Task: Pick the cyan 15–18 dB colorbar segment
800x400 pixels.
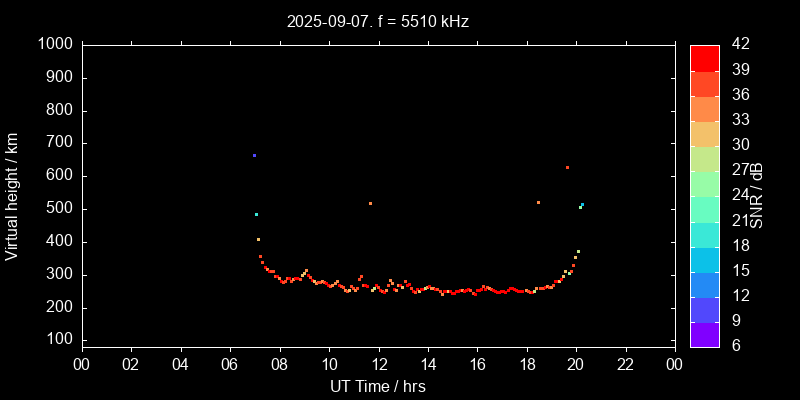Action: coord(704,258)
